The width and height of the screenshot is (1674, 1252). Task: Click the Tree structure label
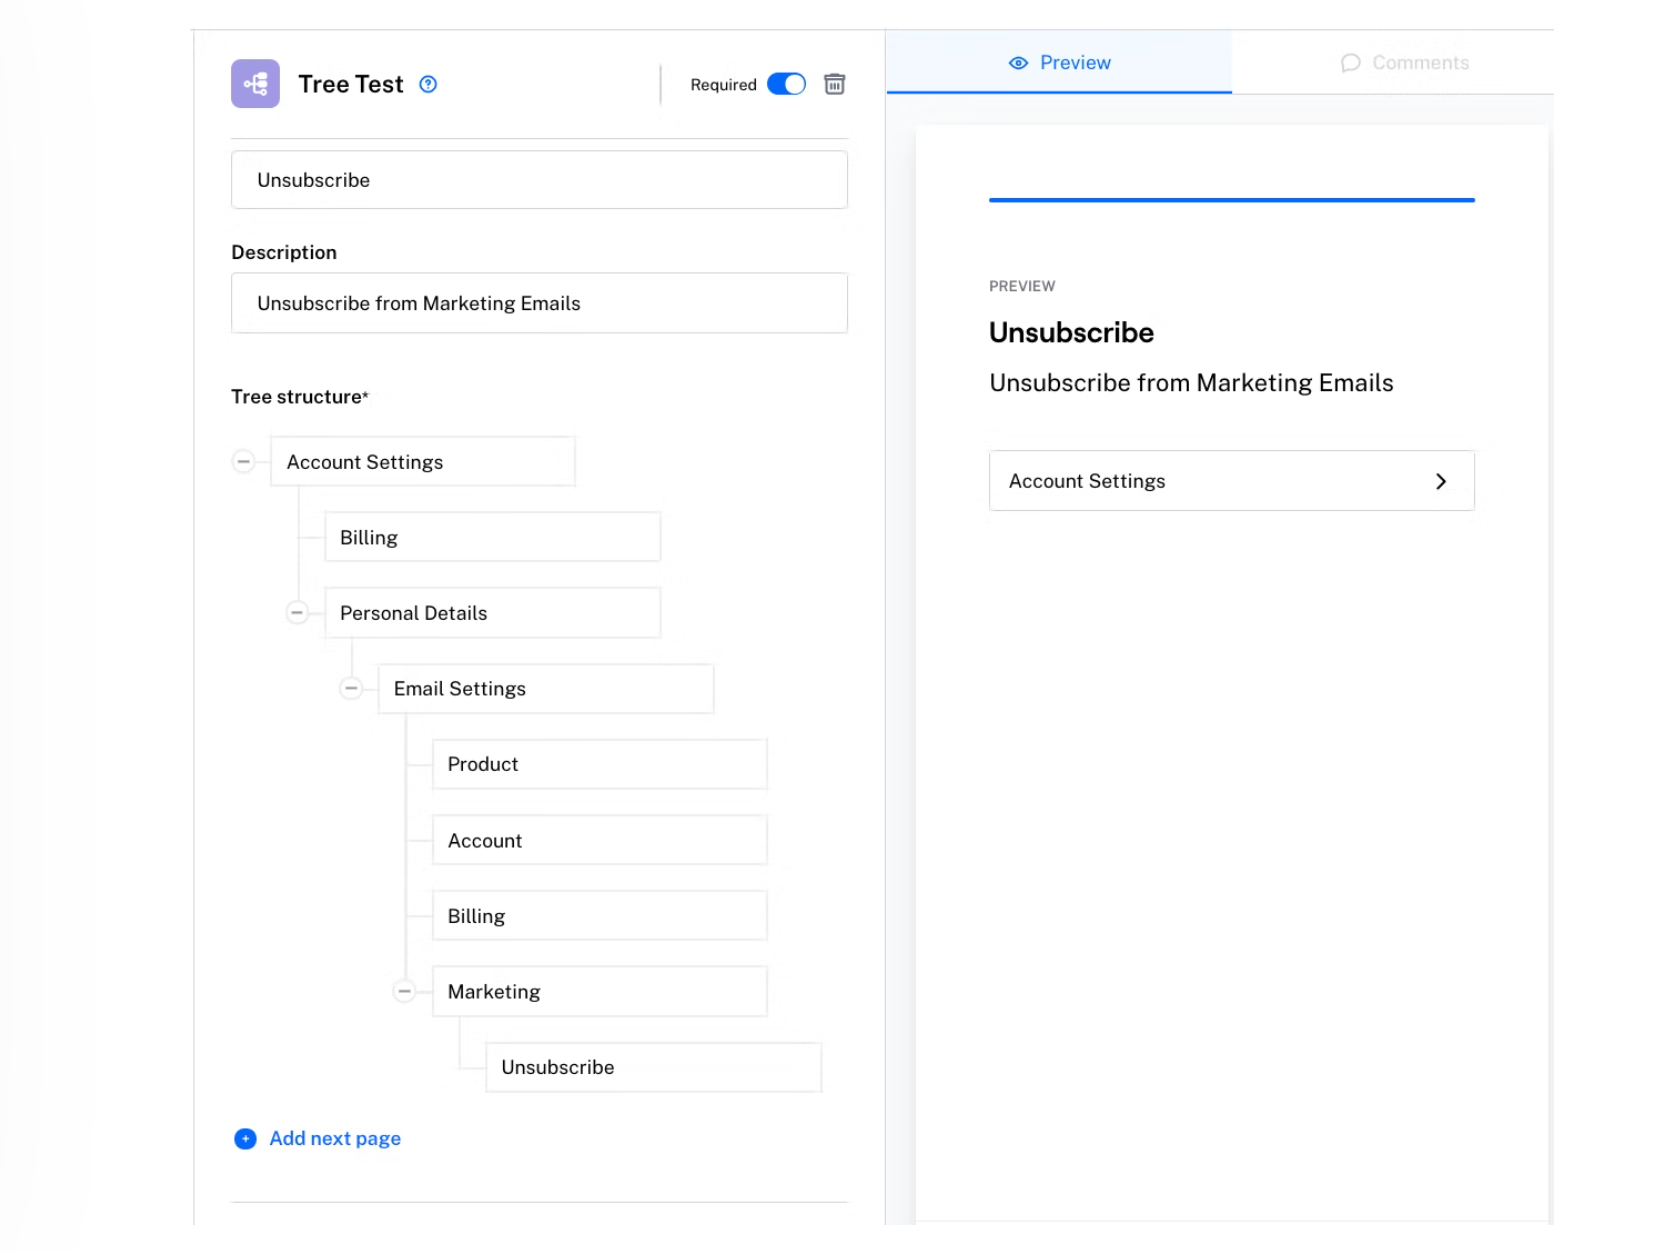tap(300, 397)
